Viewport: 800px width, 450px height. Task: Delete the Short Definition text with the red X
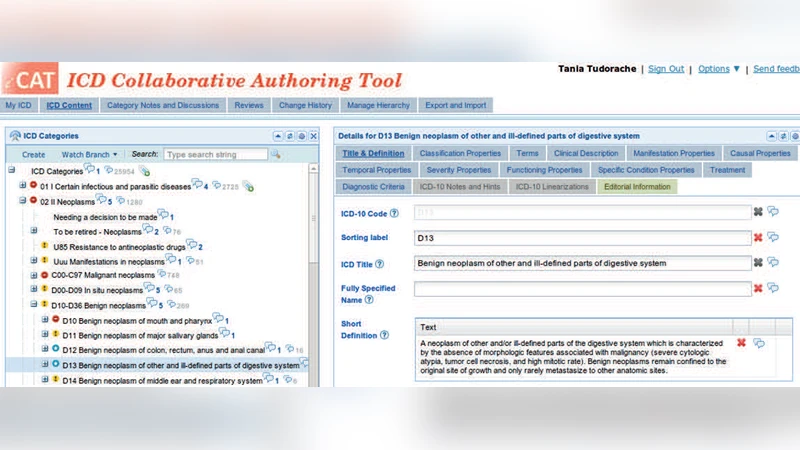click(741, 343)
